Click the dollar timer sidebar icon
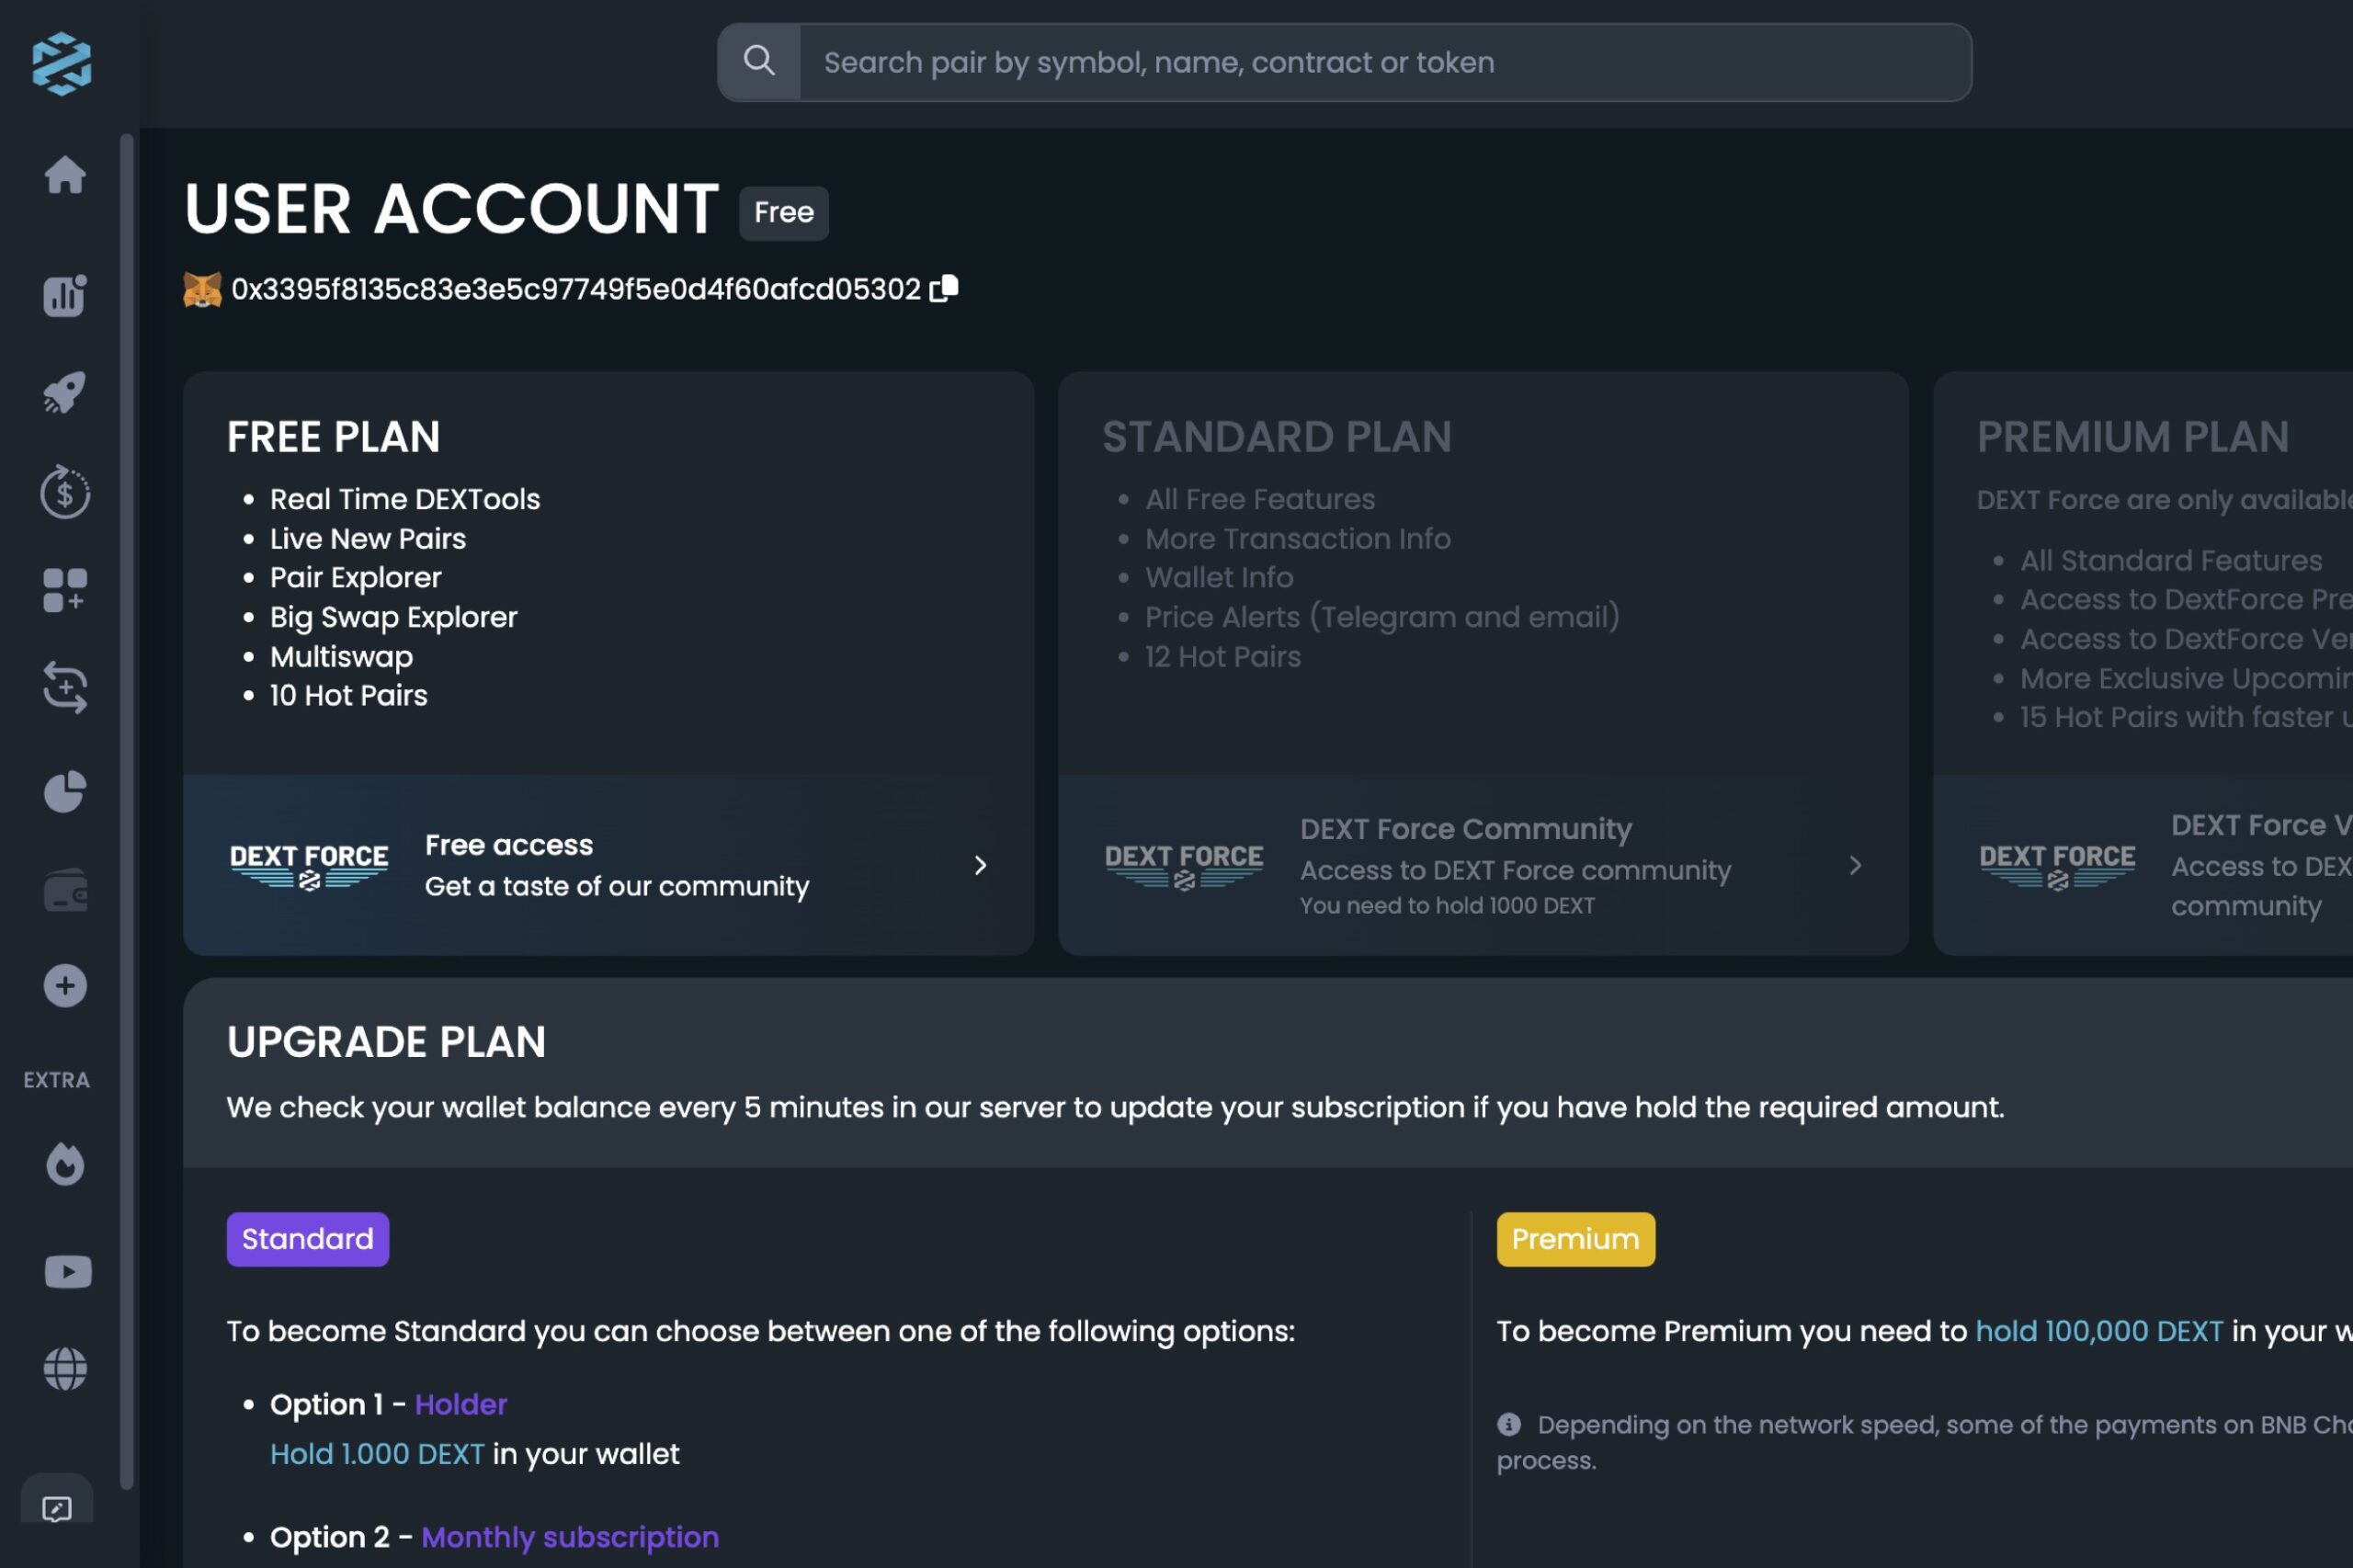Viewport: 2353px width, 1568px height. (65, 492)
